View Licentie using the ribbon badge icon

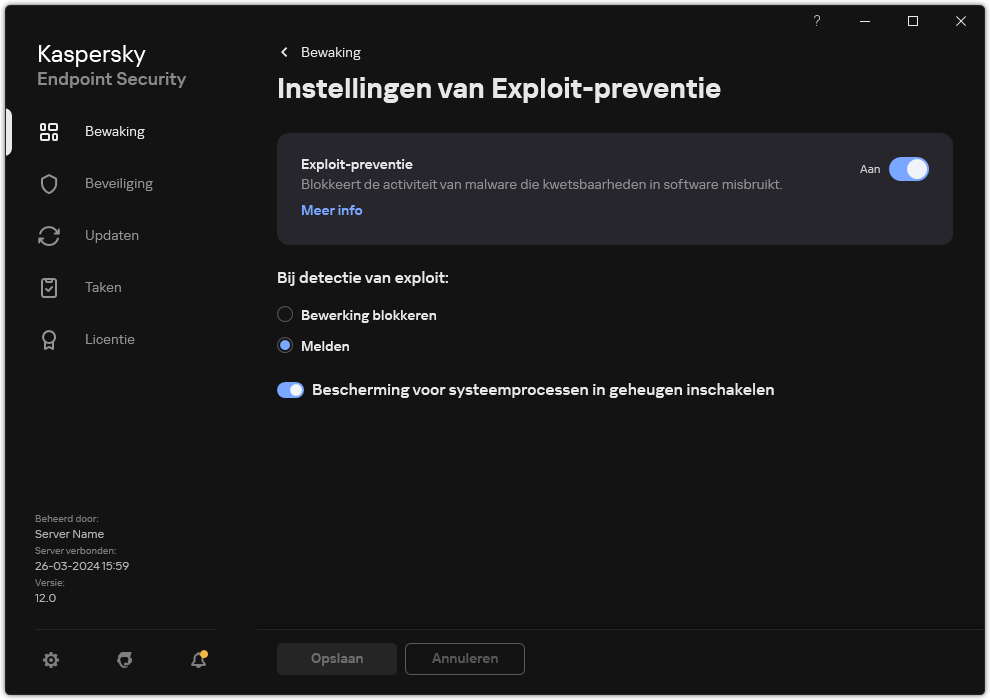(48, 339)
